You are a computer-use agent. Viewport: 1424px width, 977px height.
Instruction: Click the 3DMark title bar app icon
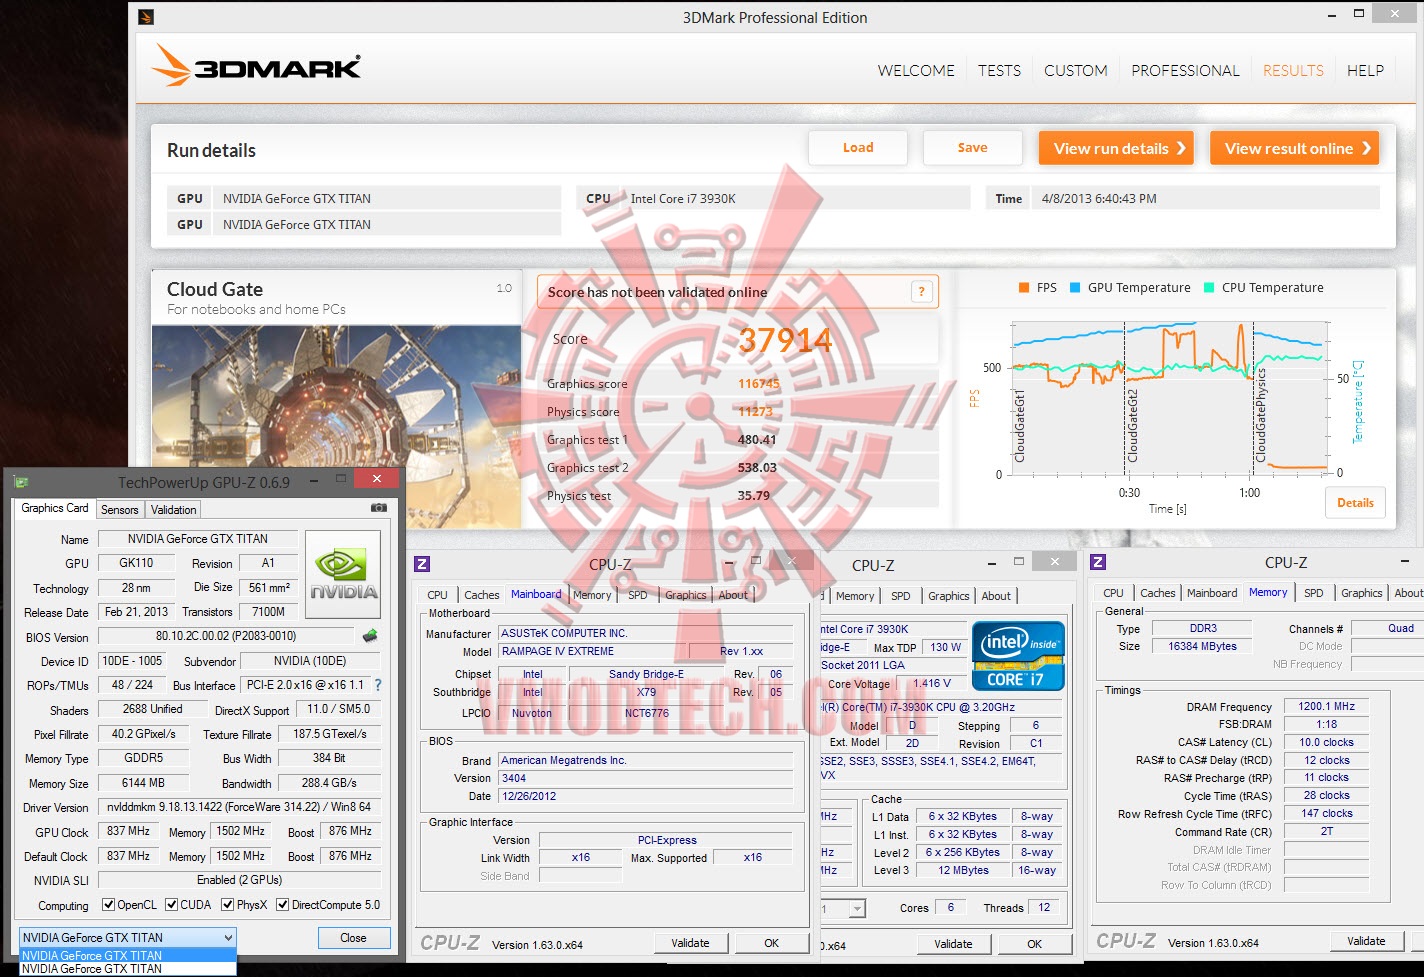146,17
